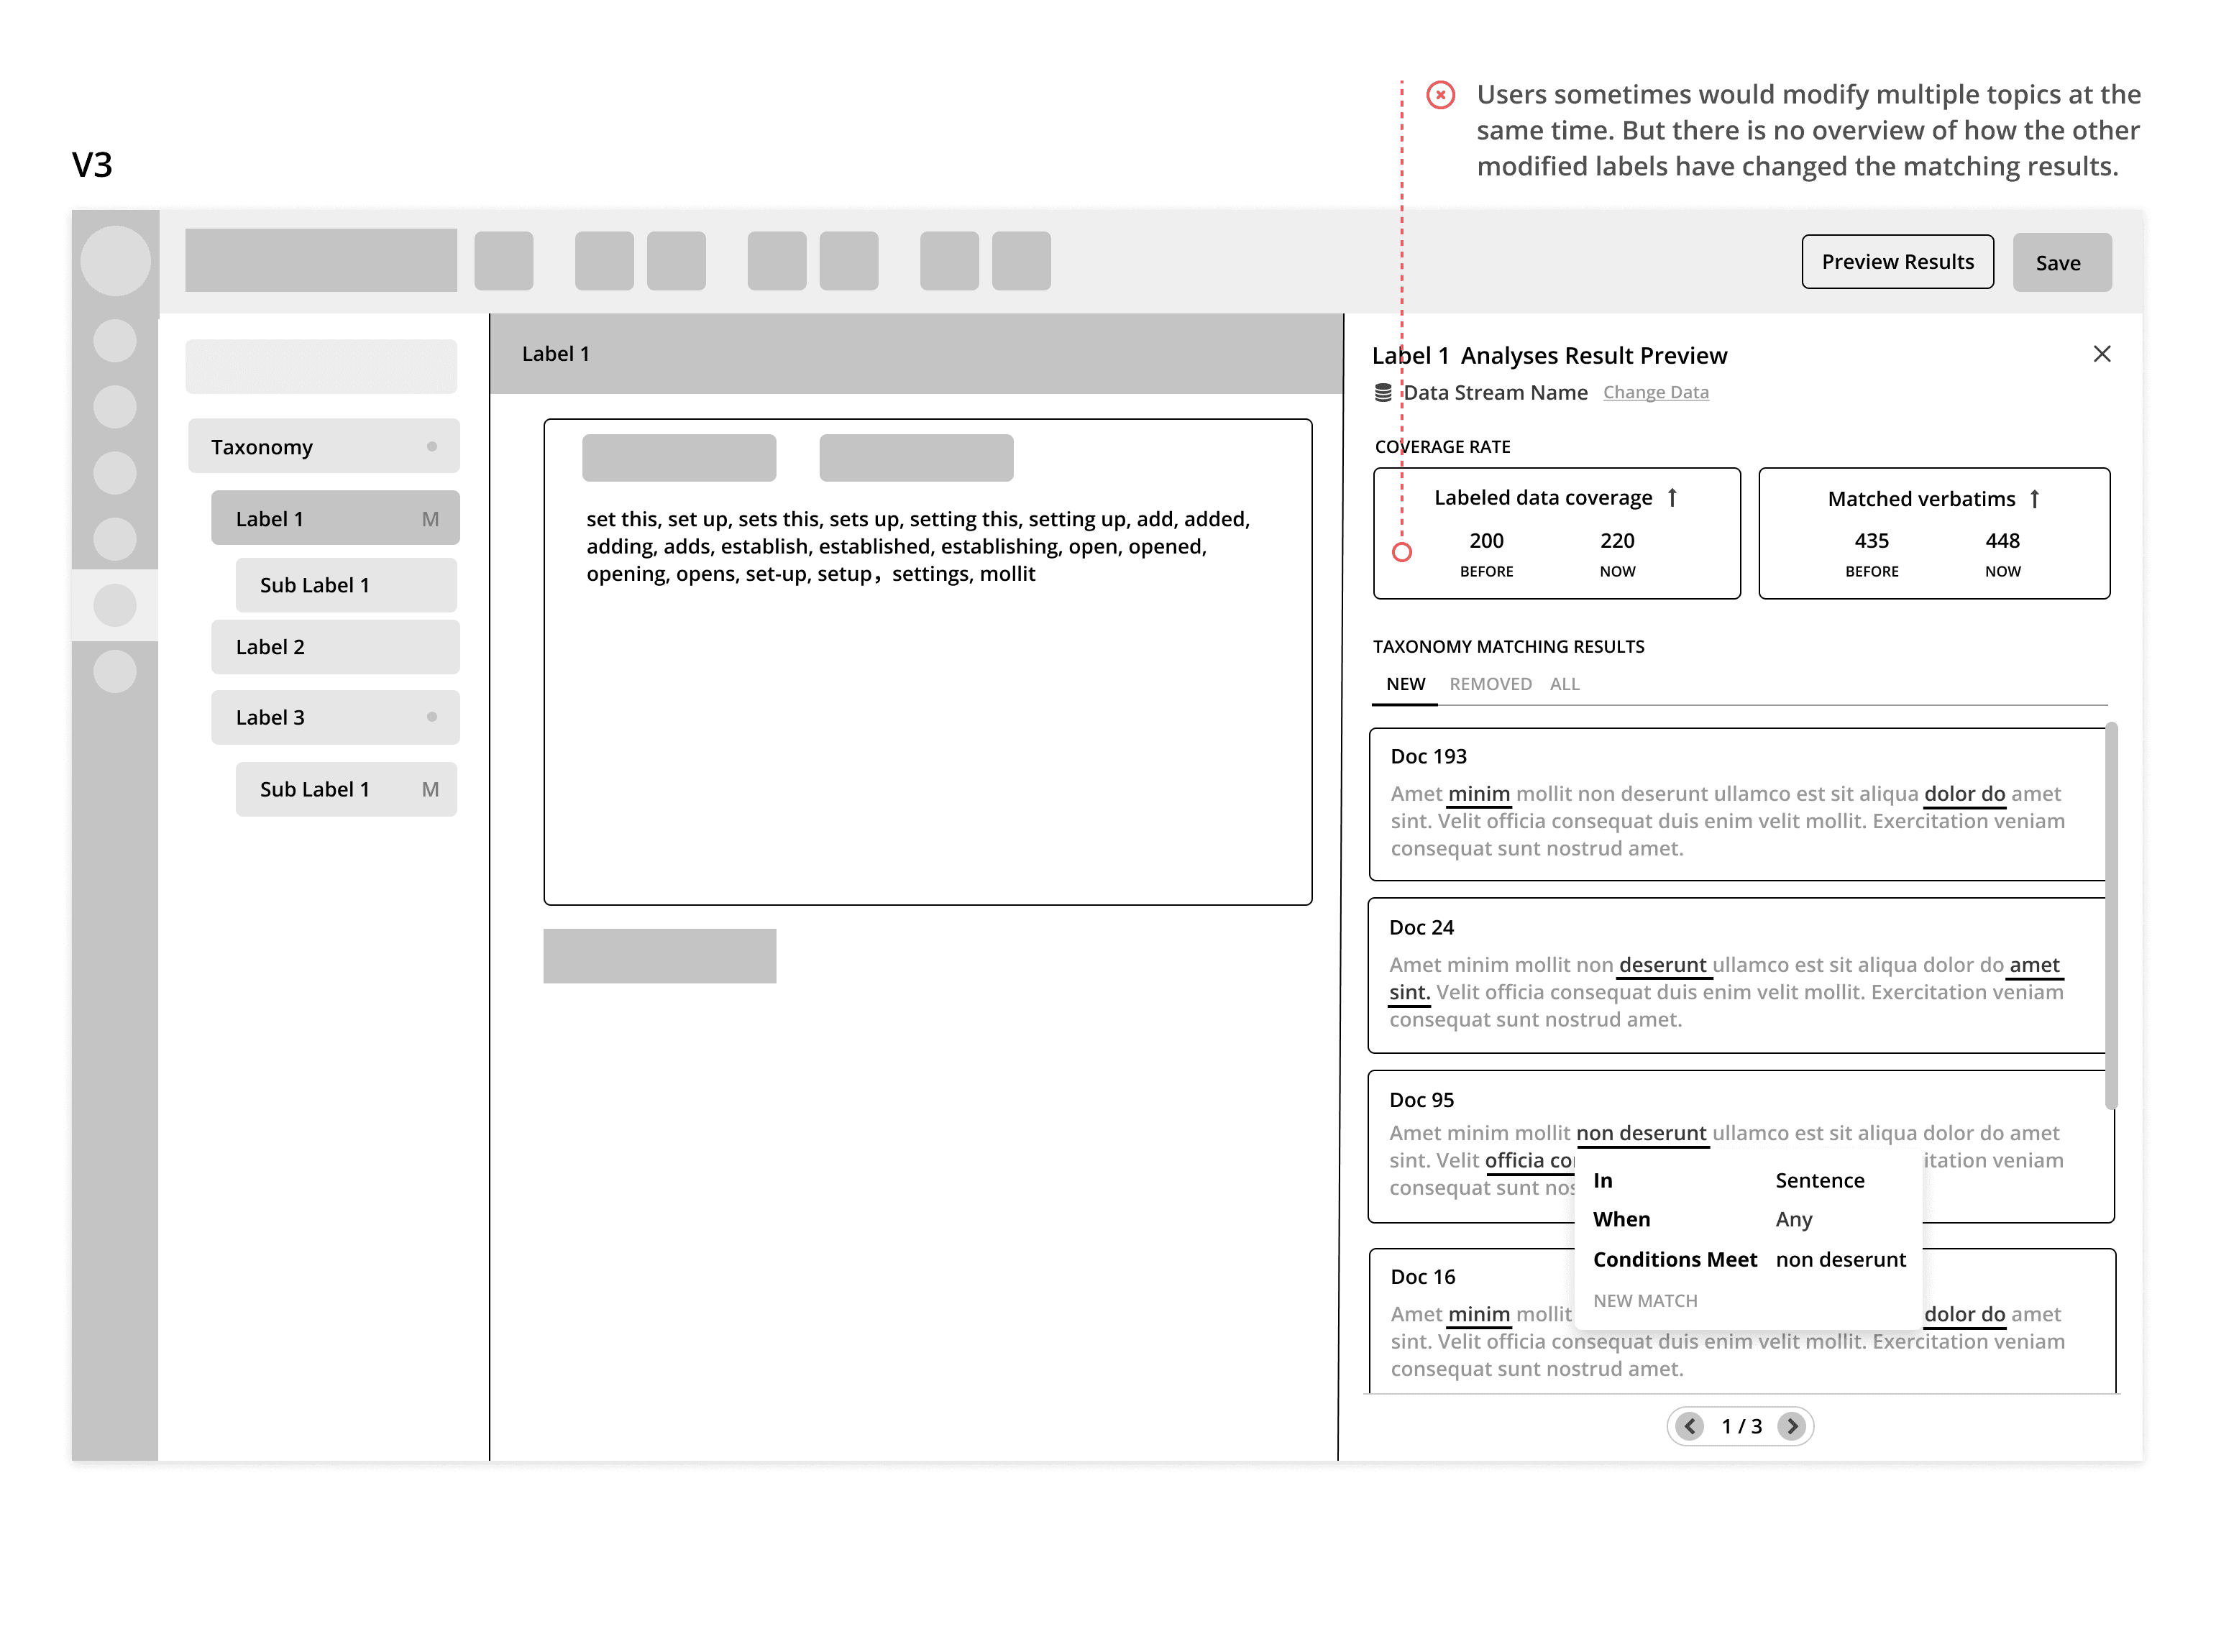Image resolution: width=2216 pixels, height=1652 pixels.
Task: Click the red error annotation icon
Action: [x=1440, y=95]
